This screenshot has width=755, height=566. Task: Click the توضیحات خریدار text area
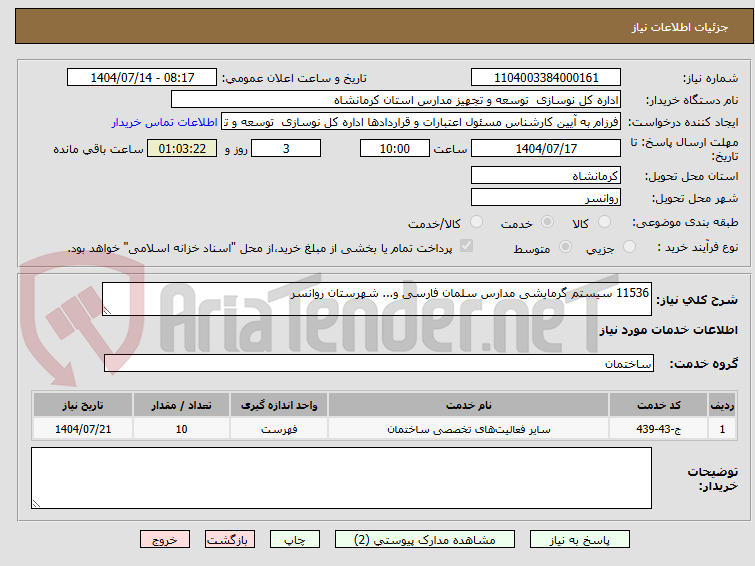point(341,478)
